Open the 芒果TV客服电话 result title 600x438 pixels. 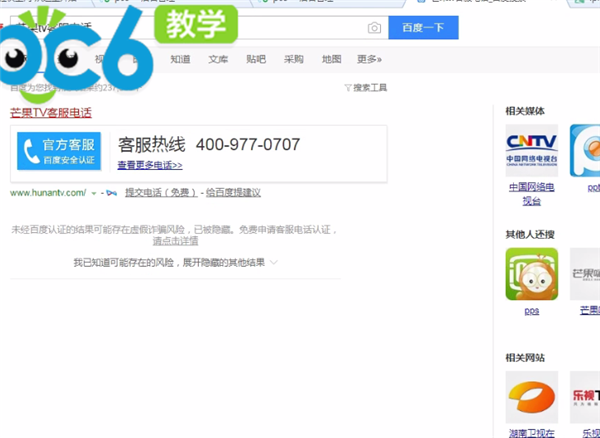tap(51, 113)
